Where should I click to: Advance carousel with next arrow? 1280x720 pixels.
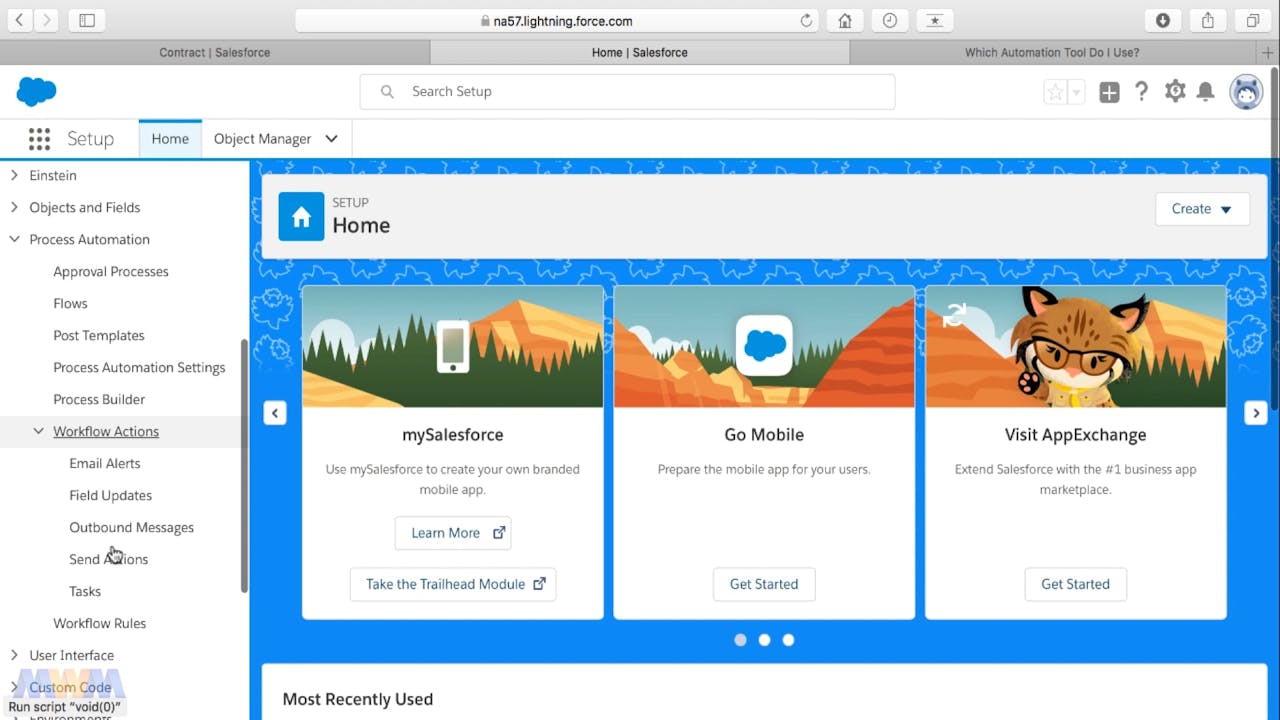click(x=1256, y=413)
